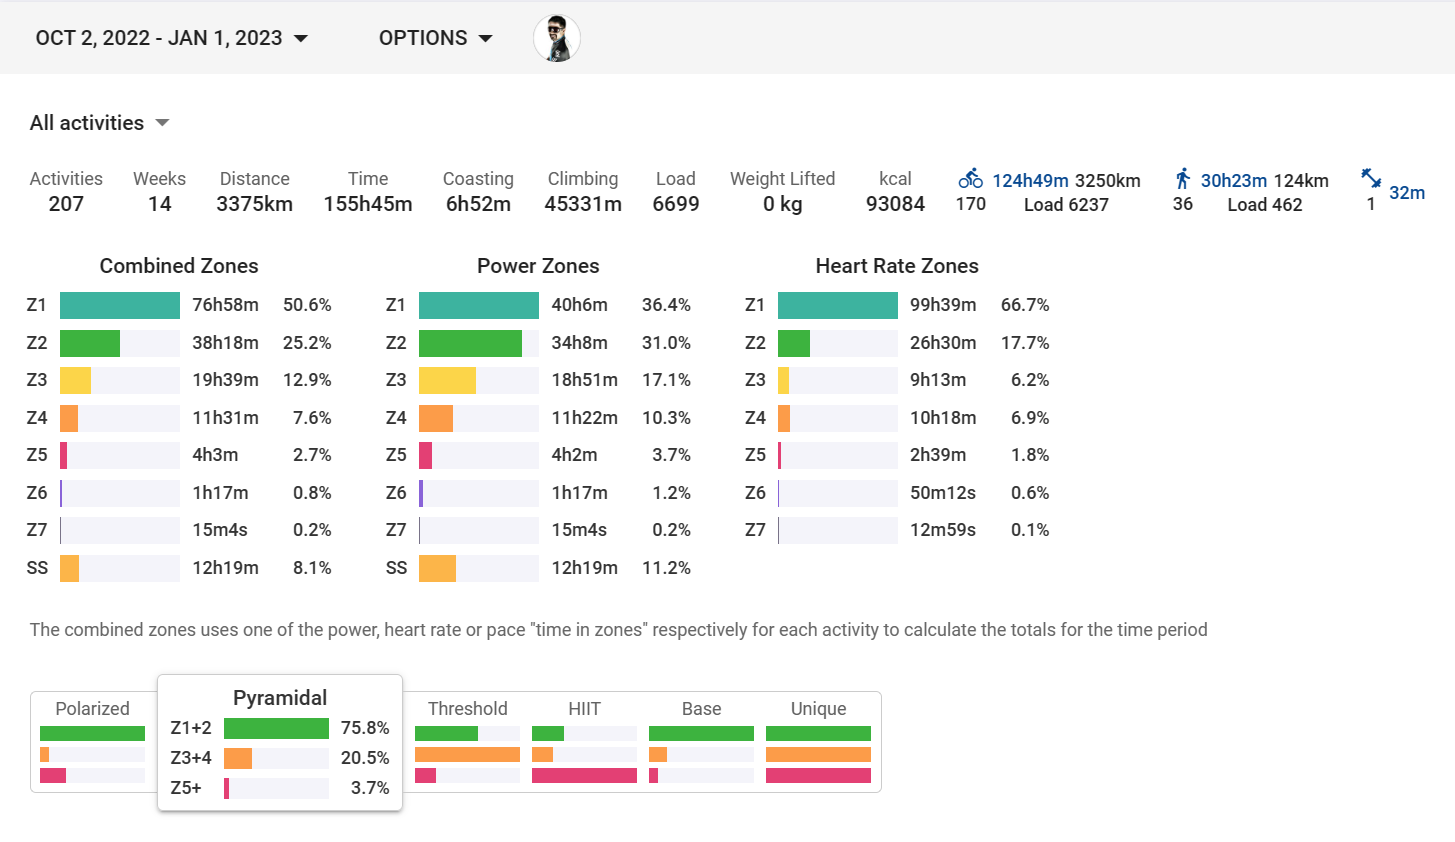Click the cycling bike icon
The height and width of the screenshot is (842, 1455).
point(970,179)
